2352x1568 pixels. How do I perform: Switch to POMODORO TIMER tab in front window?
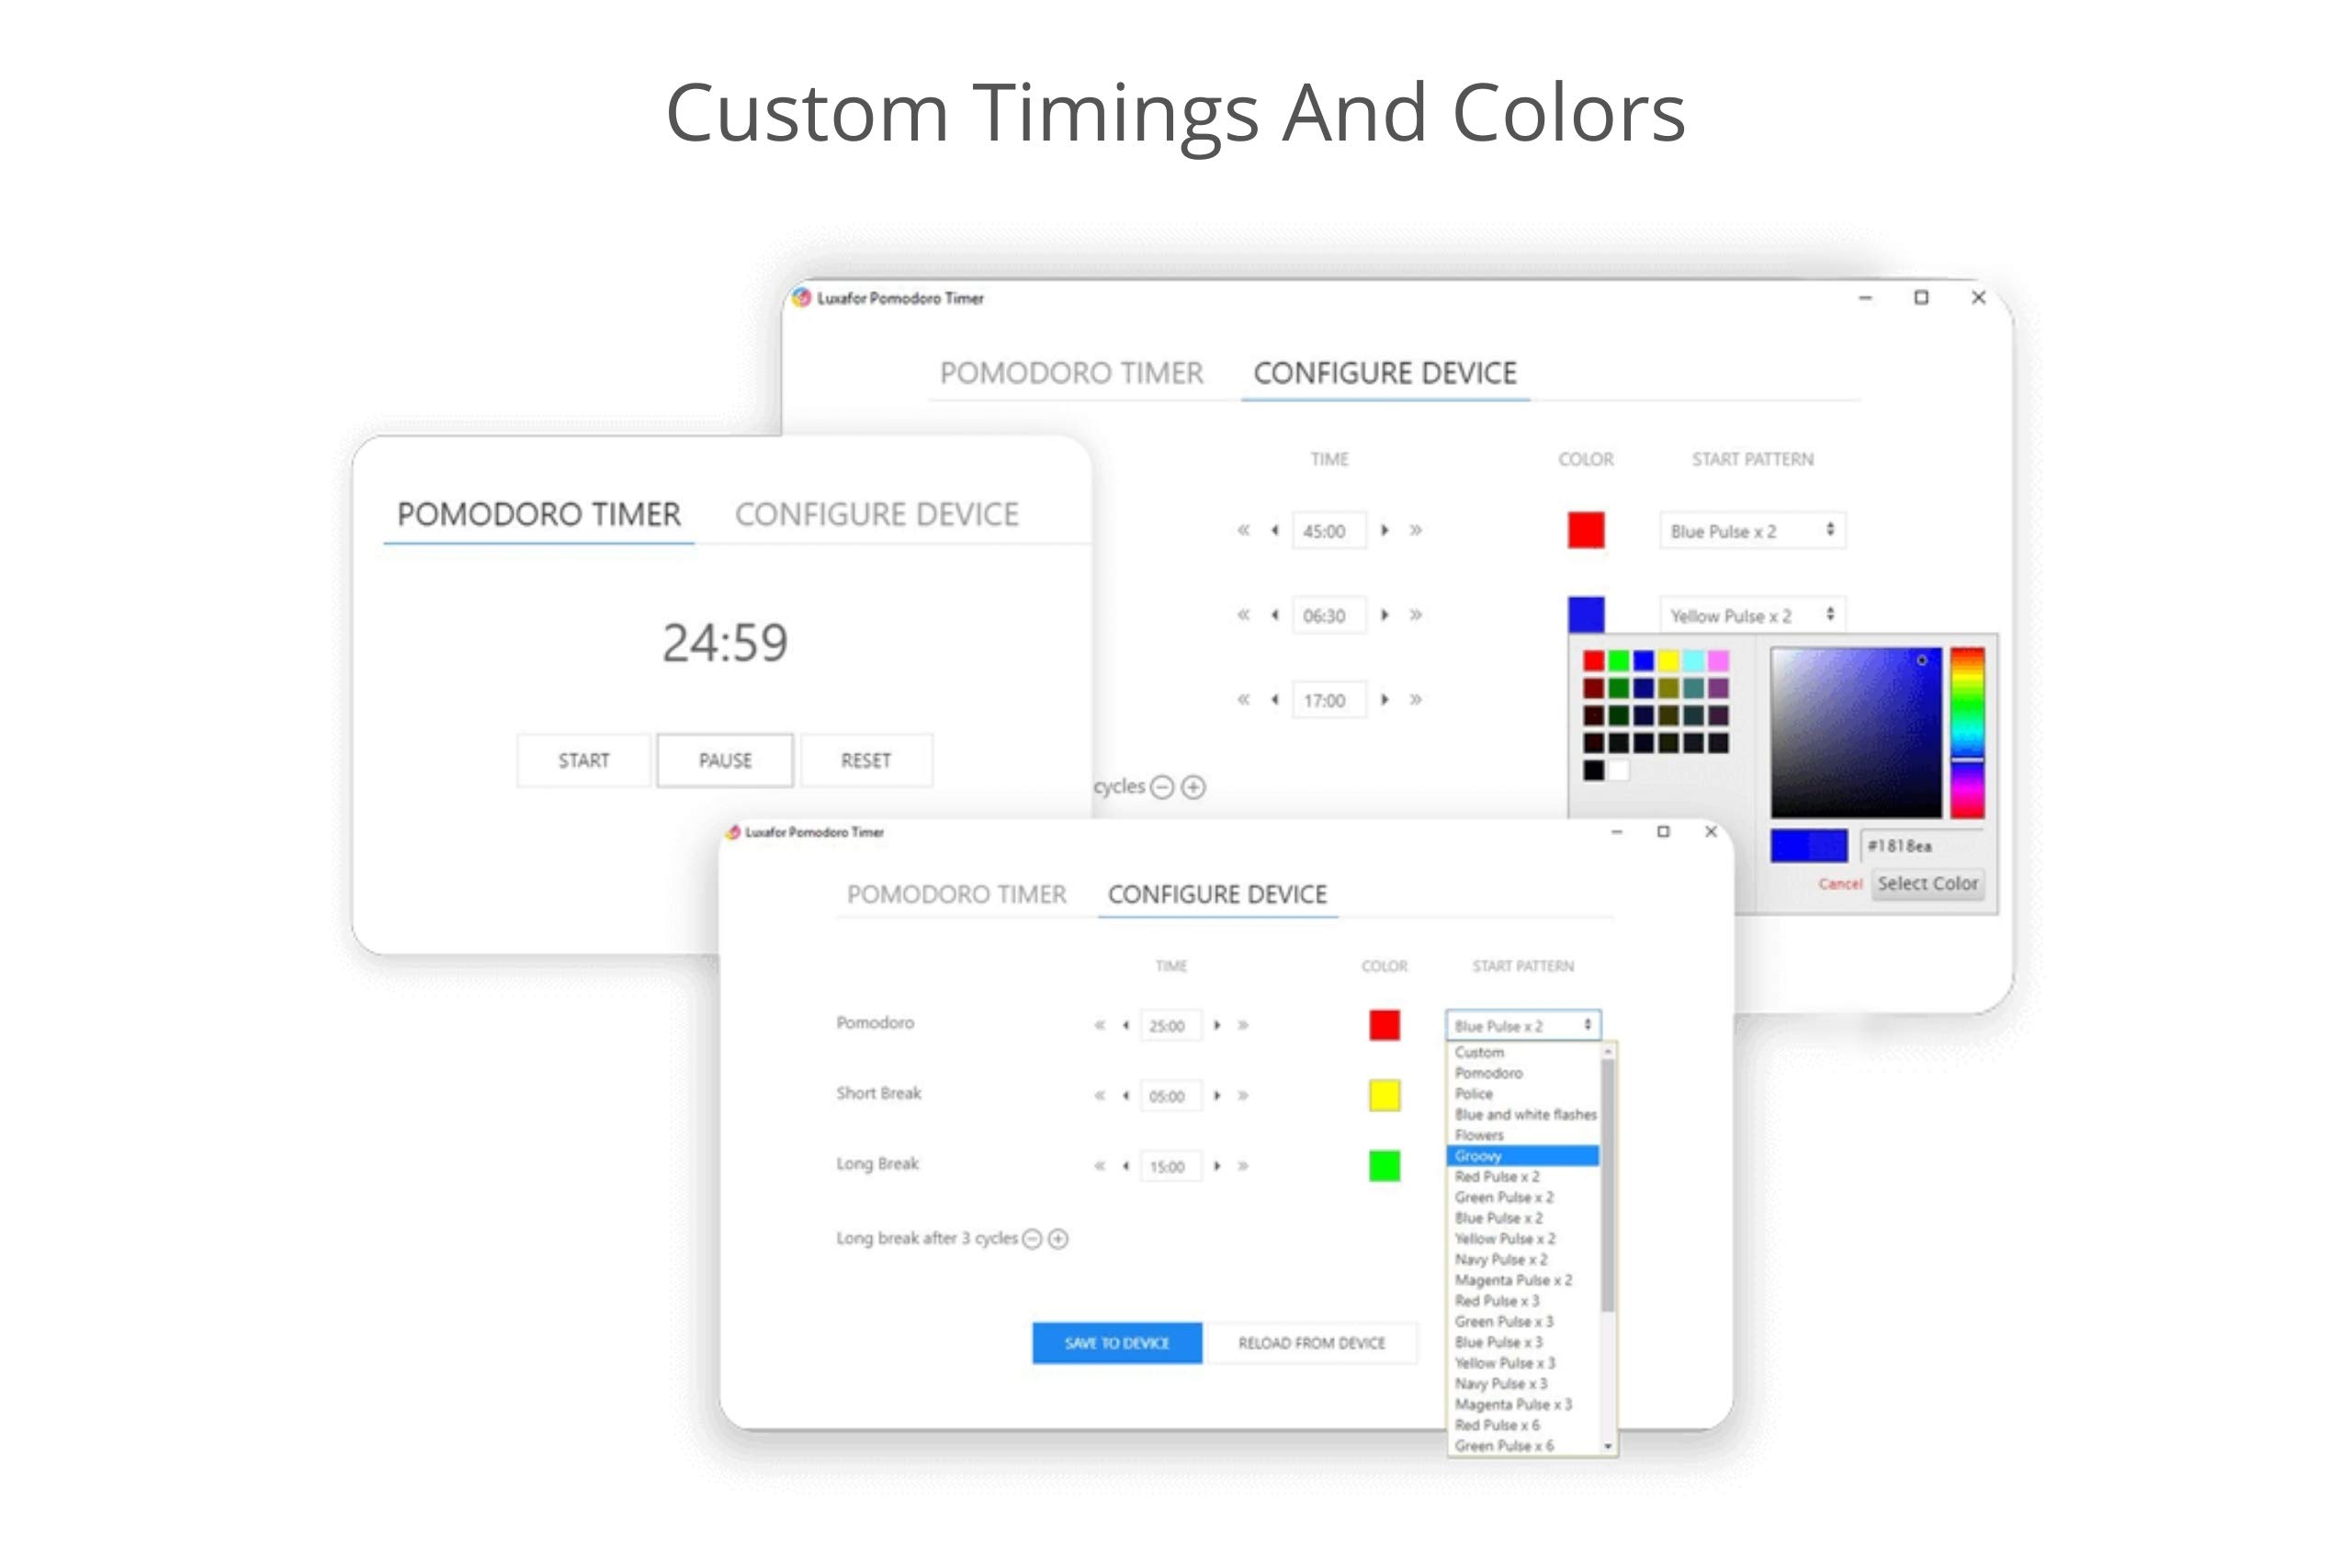(956, 894)
